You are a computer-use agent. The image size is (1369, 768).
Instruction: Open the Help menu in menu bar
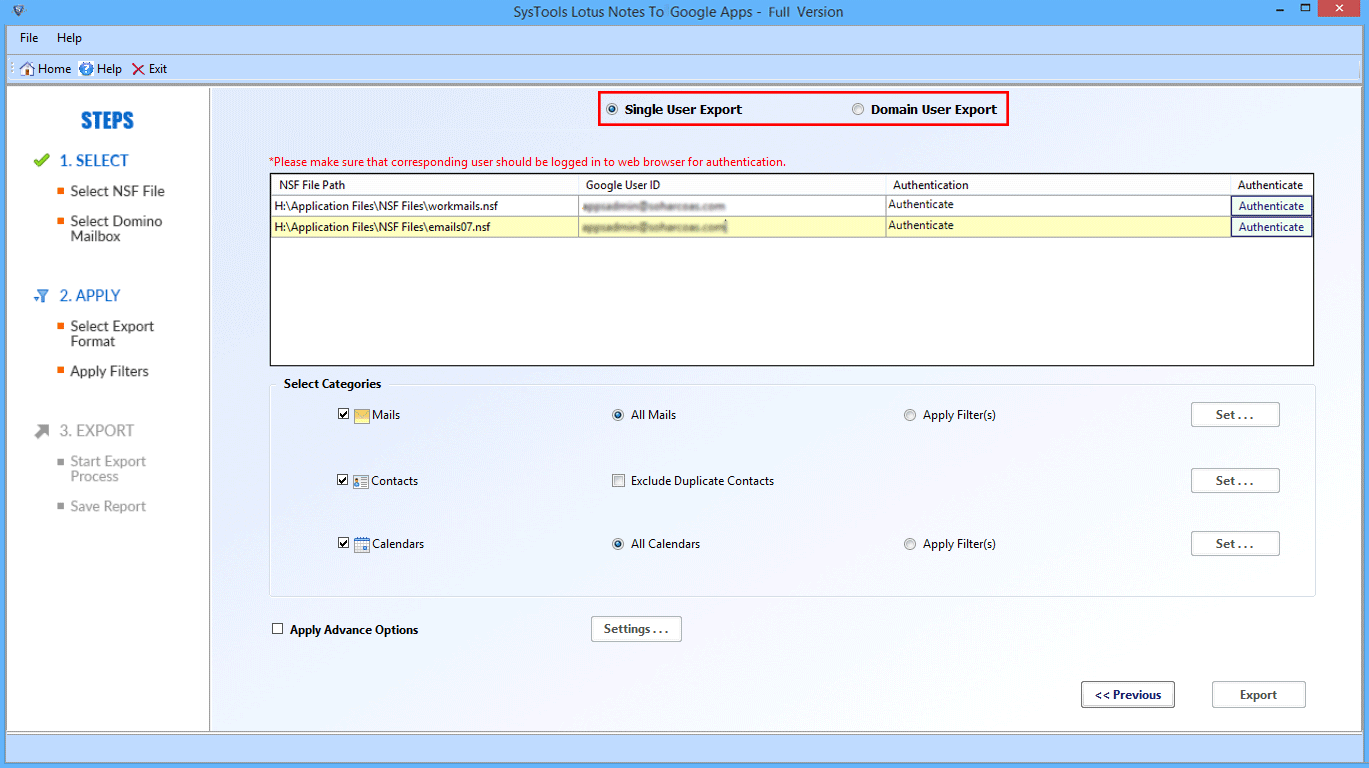(69, 38)
